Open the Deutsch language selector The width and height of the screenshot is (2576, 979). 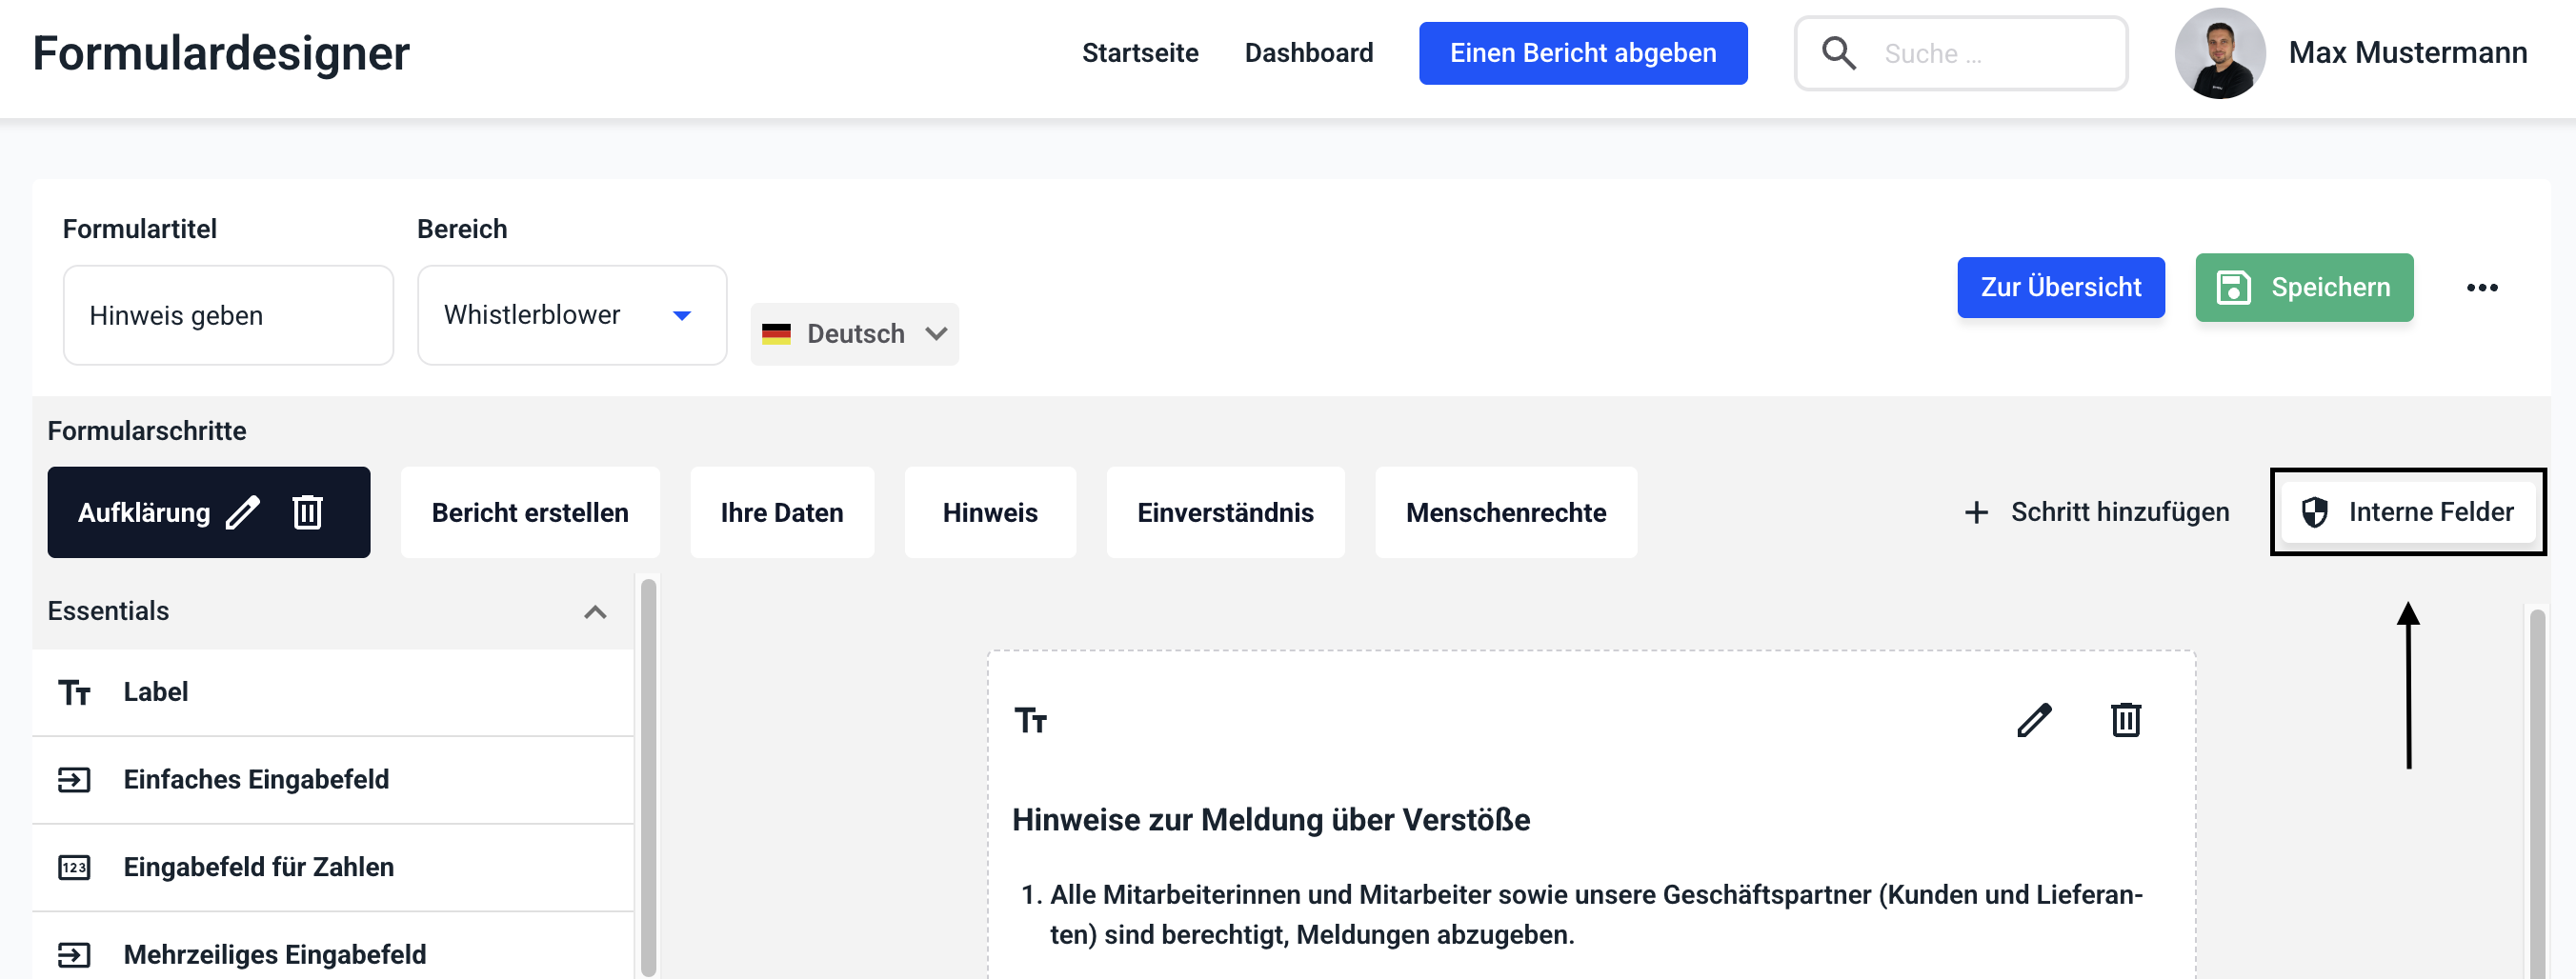(x=854, y=334)
